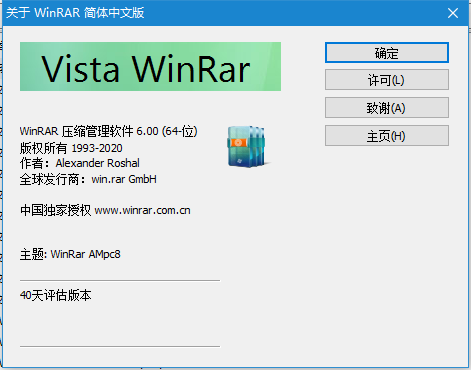The height and width of the screenshot is (370, 471).
Task: Close the 关于 WinRAR dialog
Action: click(453, 13)
